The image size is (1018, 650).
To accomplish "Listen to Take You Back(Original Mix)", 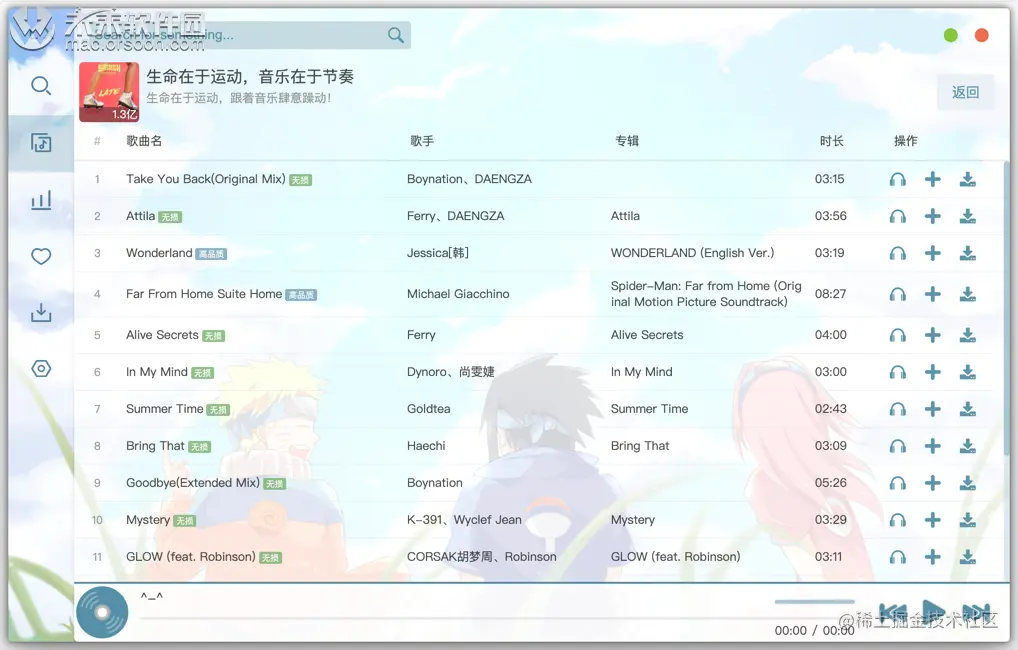I will pyautogui.click(x=897, y=179).
